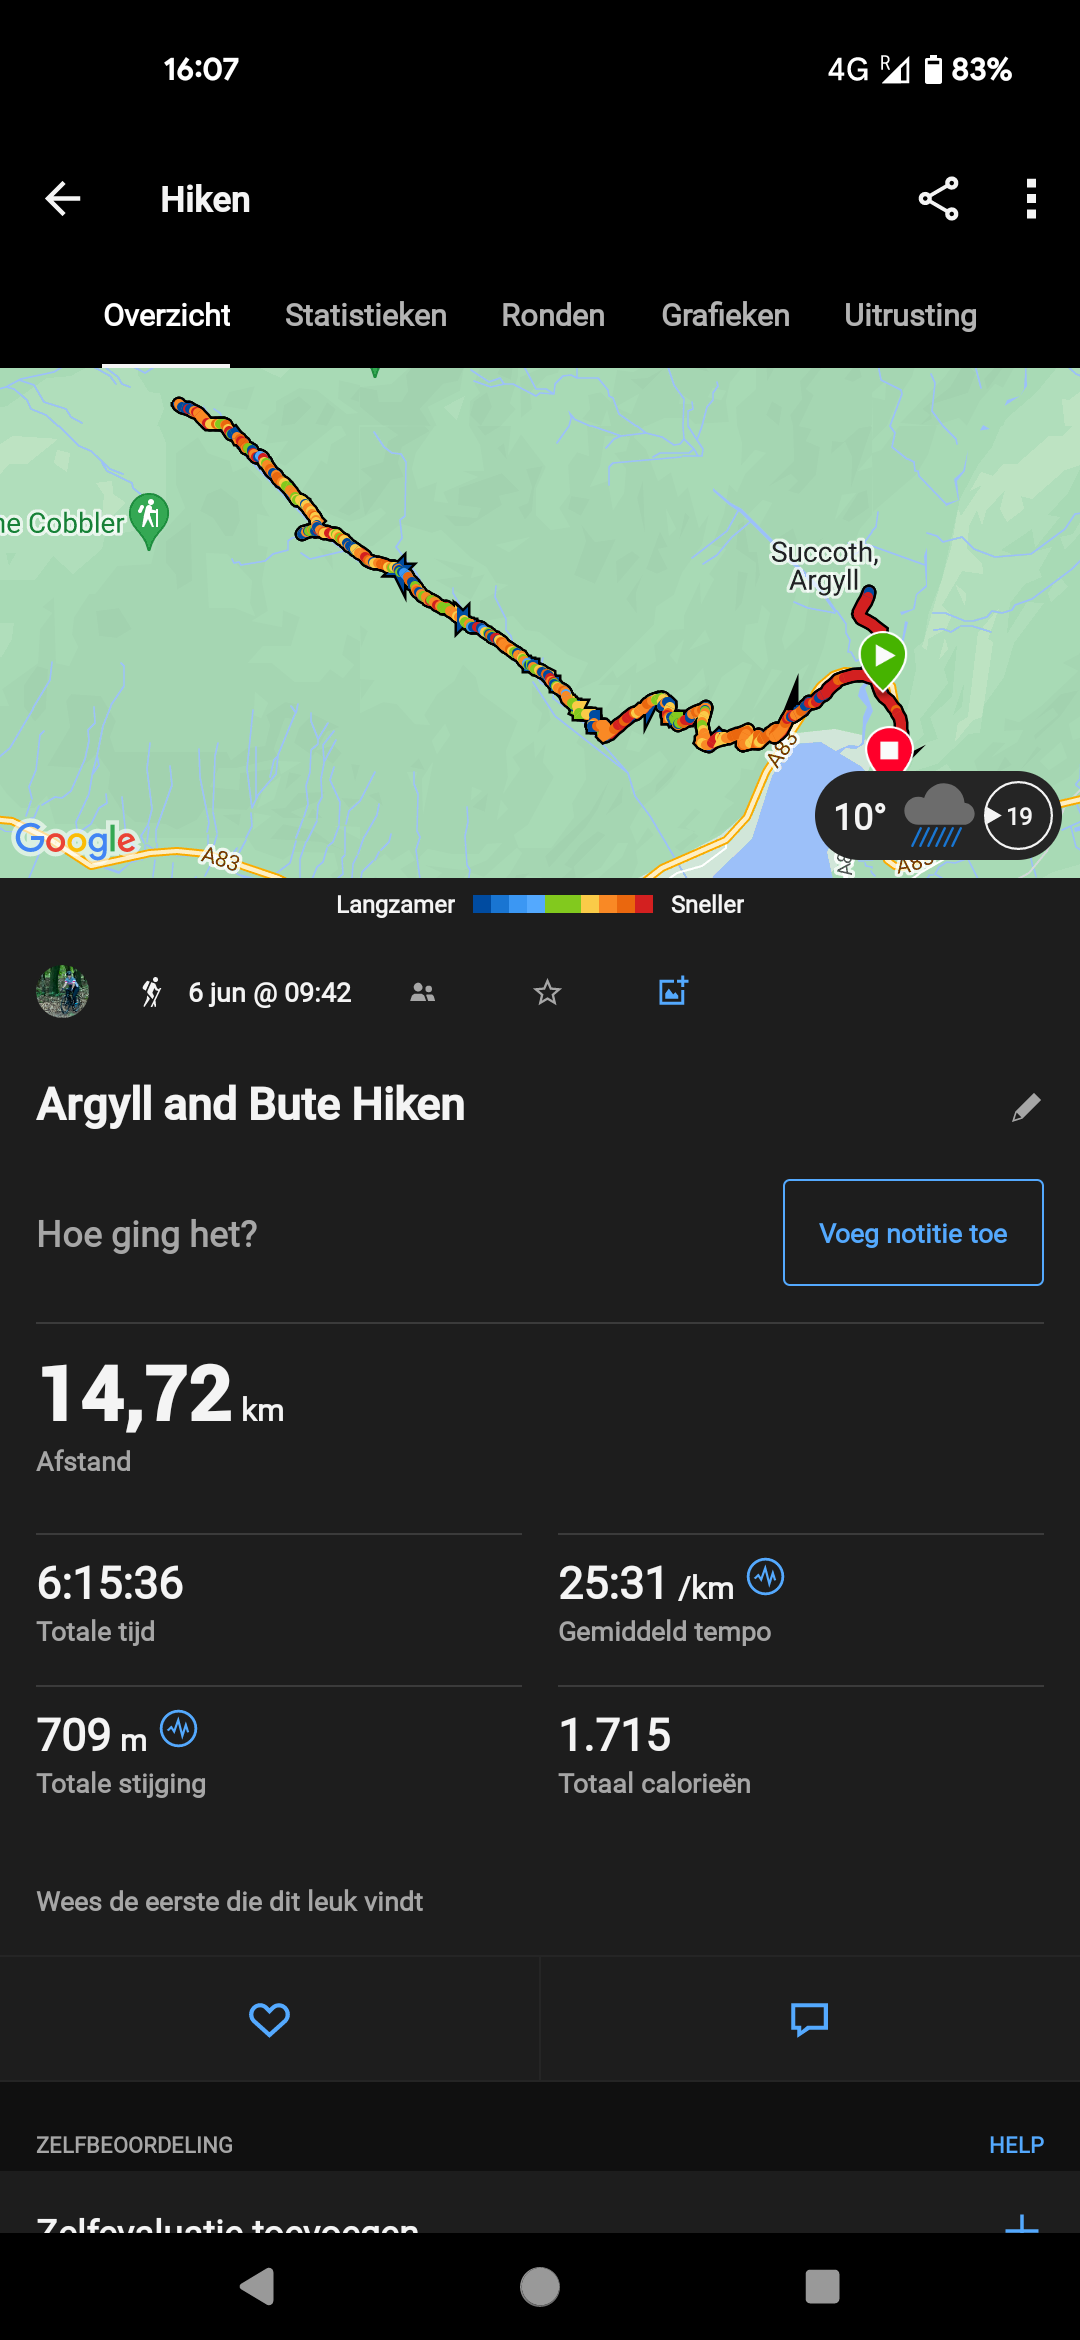Viewport: 1080px width, 2340px height.
Task: Like the activity with heart icon
Action: pyautogui.click(x=269, y=2020)
